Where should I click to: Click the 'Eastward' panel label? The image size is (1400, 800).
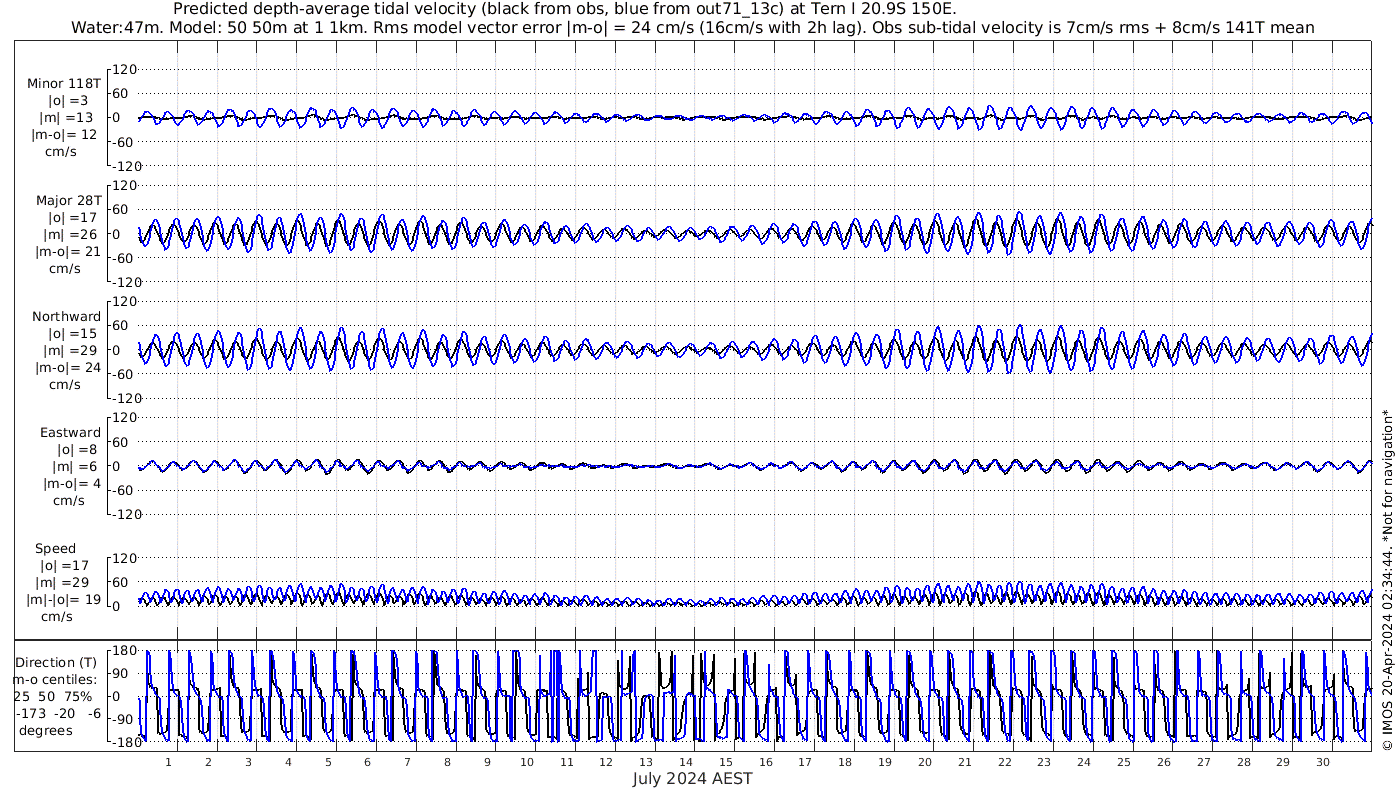pos(70,433)
